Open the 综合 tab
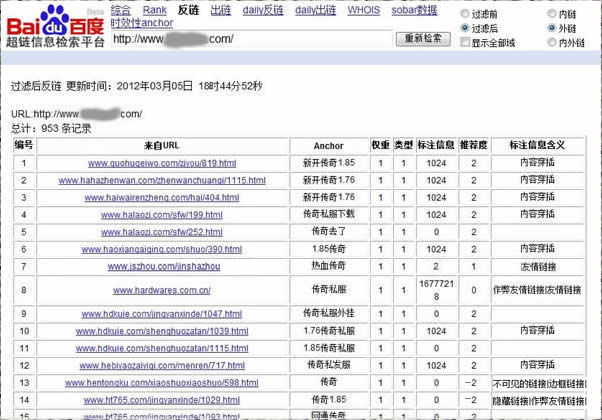 point(121,10)
